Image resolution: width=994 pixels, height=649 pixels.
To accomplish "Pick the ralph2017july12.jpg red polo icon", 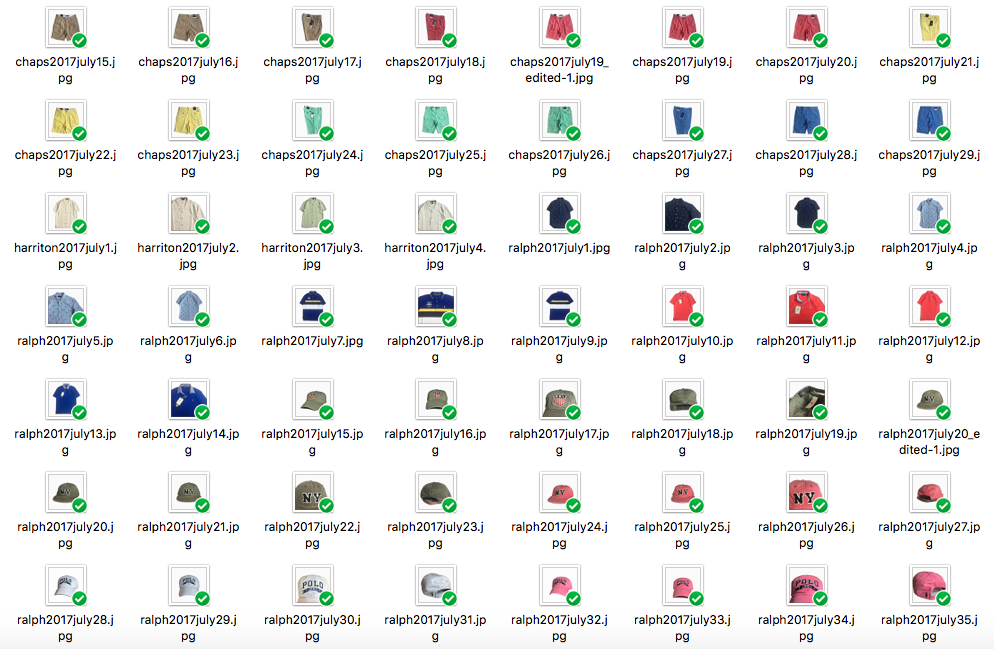I will (x=929, y=307).
